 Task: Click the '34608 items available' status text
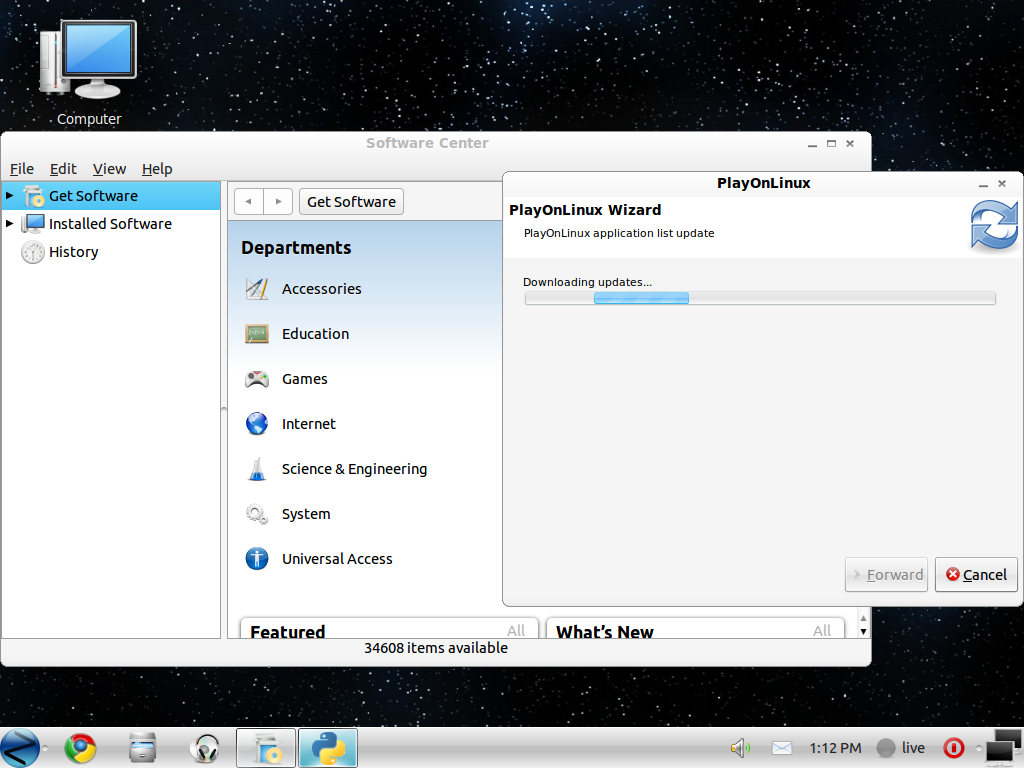(x=436, y=648)
